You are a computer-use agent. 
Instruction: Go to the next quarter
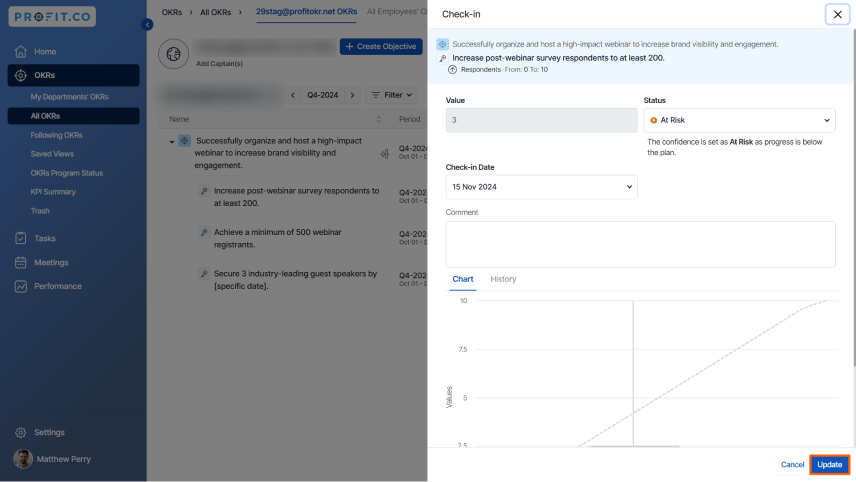coord(352,95)
